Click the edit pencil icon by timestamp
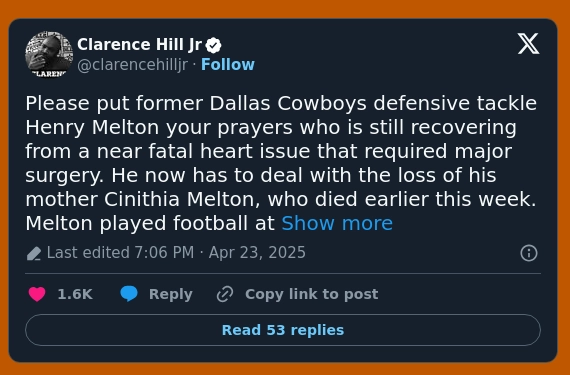Screen dimensions: 570x375 click(x=34, y=254)
